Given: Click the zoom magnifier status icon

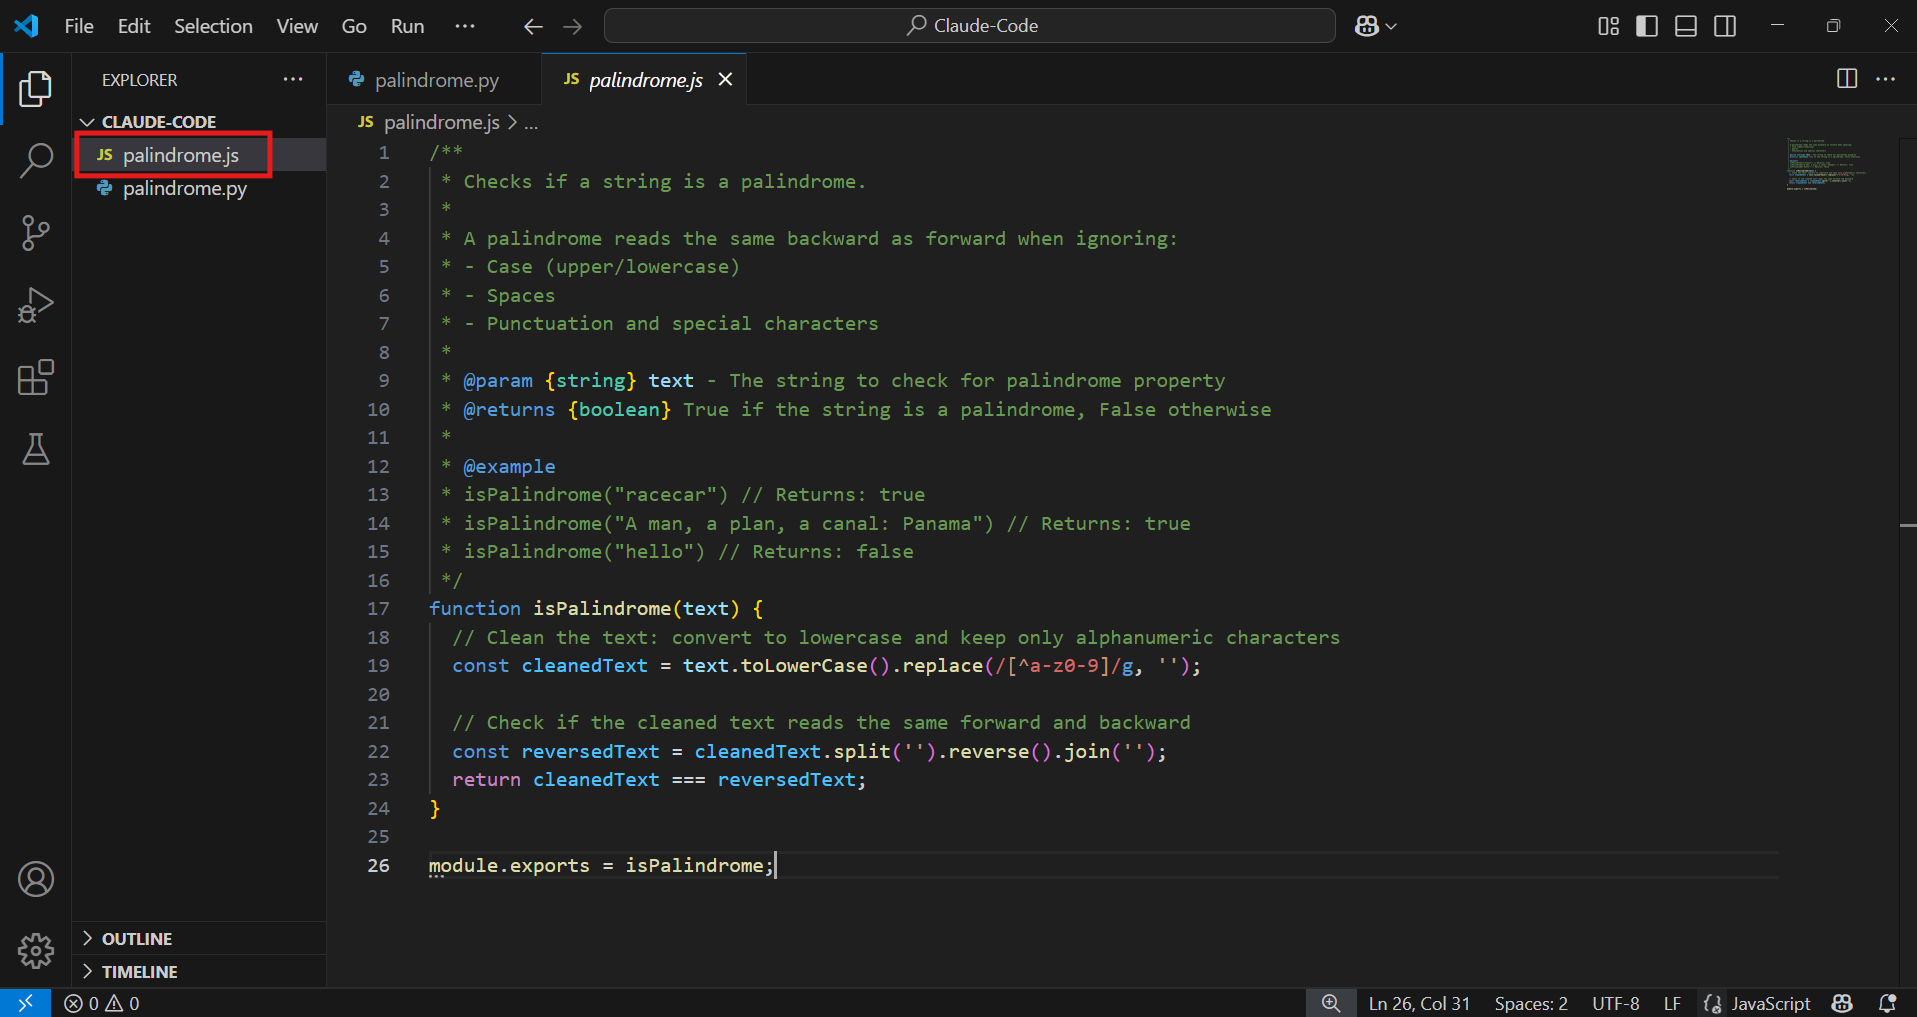Looking at the screenshot, I should click(x=1331, y=1003).
